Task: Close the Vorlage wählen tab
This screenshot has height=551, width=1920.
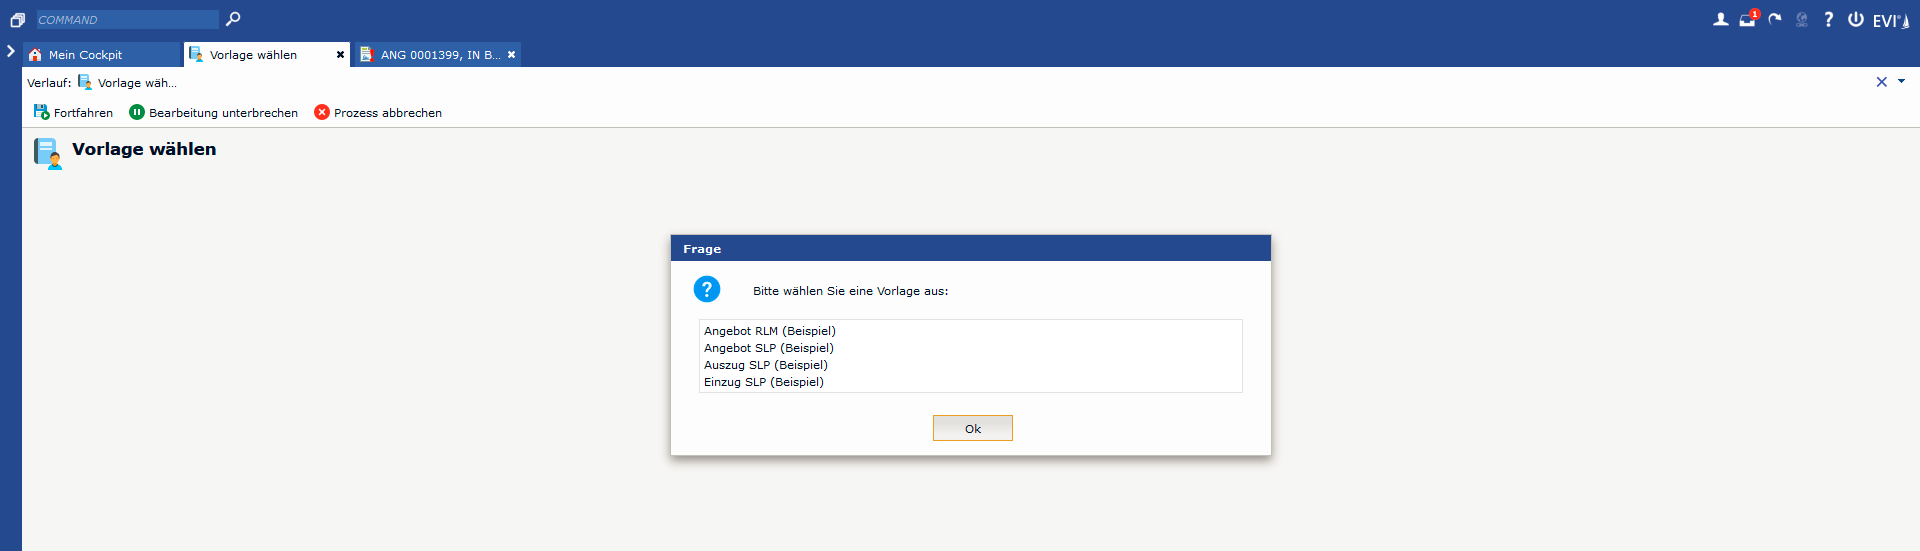Action: (340, 55)
